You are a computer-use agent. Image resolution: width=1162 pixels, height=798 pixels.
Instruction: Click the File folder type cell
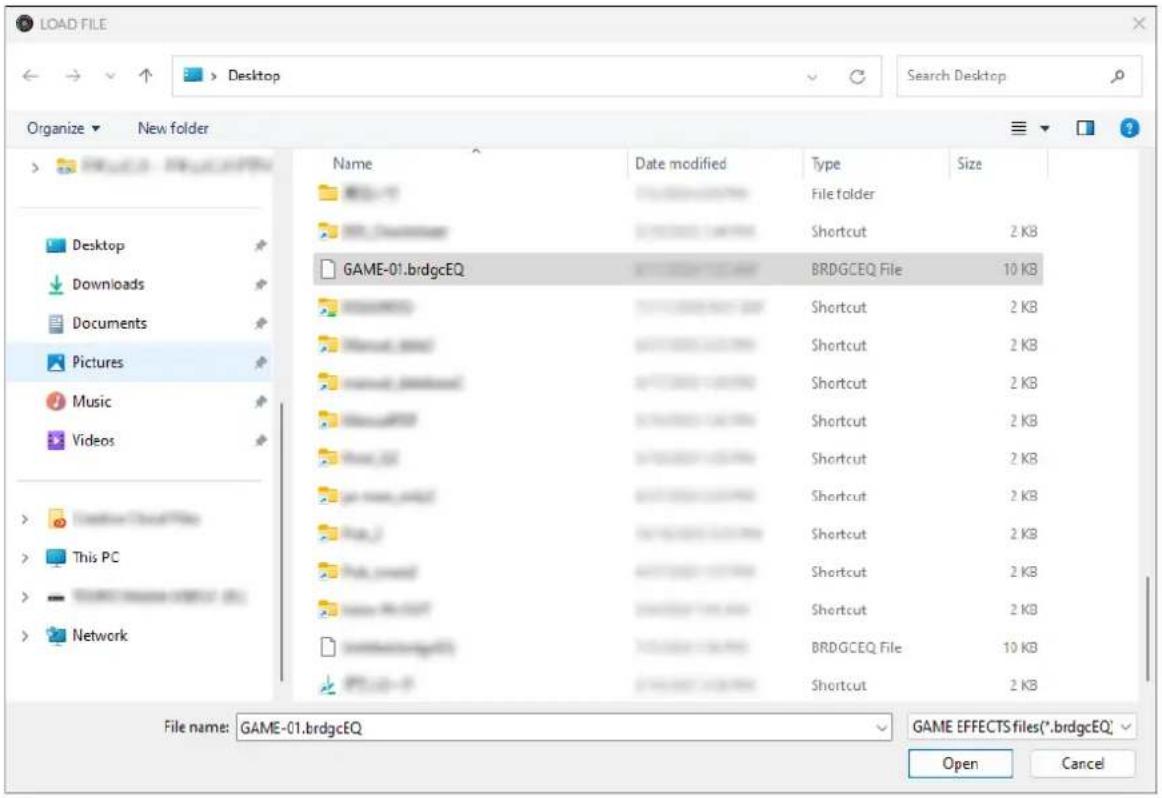[843, 194]
